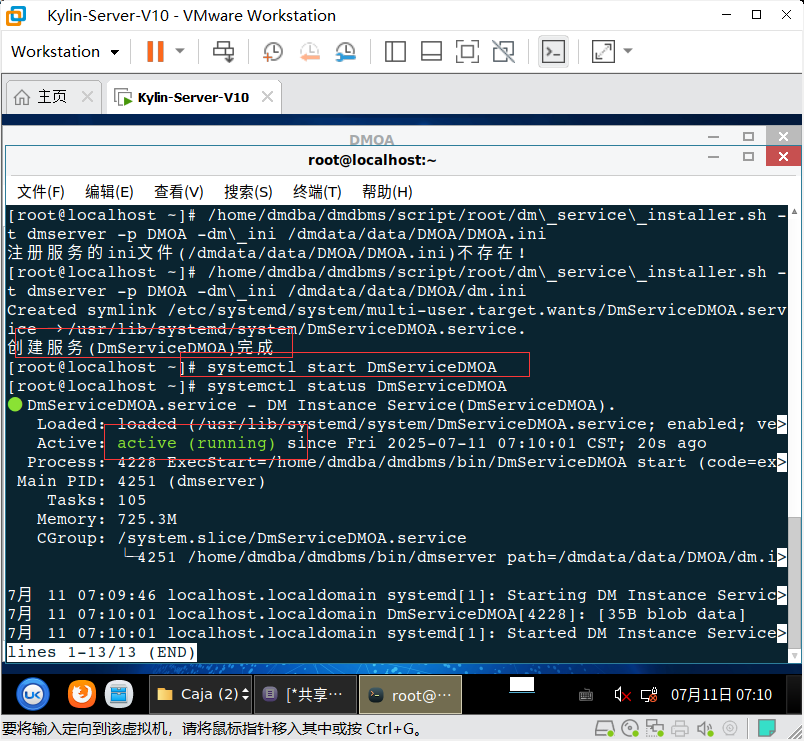Image resolution: width=804 pixels, height=741 pixels.
Task: Switch to the root@ terminal taskbar item
Action: click(410, 694)
